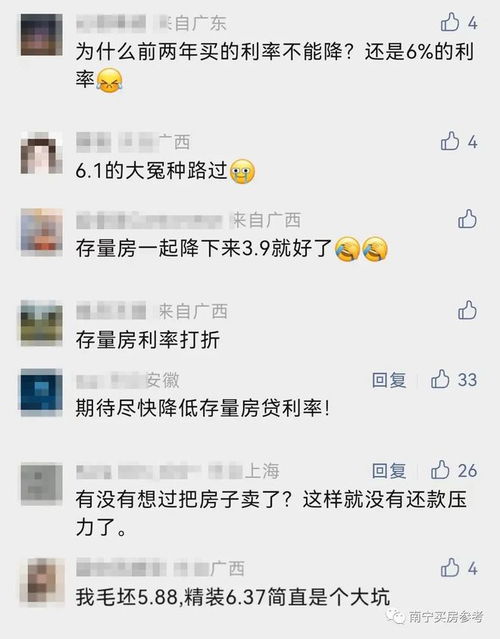Like the 存量房利率打折 comment
The width and height of the screenshot is (500, 639).
tap(467, 310)
